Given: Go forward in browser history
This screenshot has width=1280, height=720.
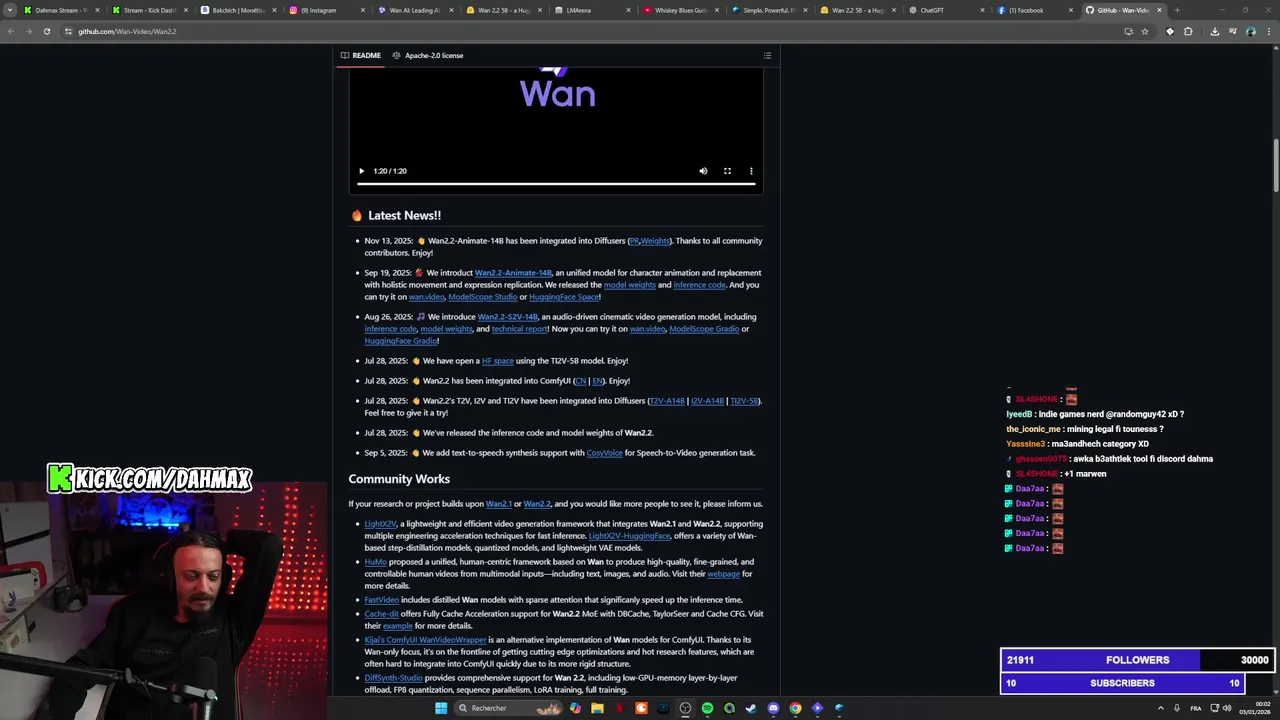Looking at the screenshot, I should pos(29,31).
